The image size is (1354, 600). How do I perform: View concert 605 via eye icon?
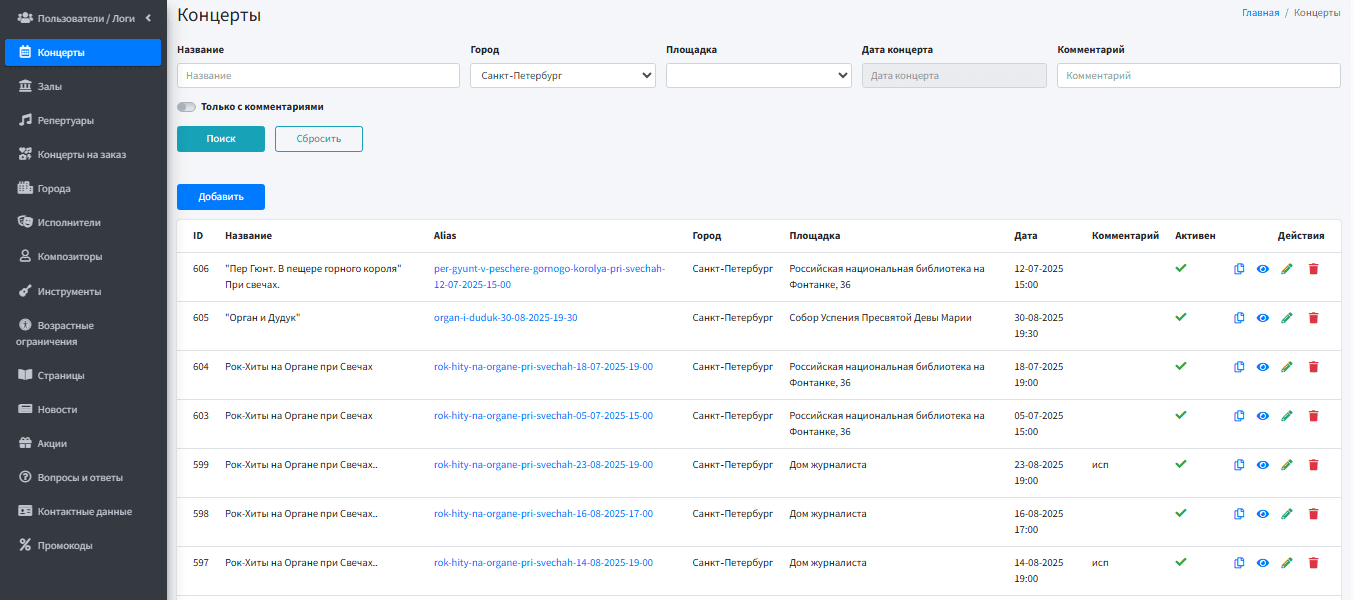1263,318
